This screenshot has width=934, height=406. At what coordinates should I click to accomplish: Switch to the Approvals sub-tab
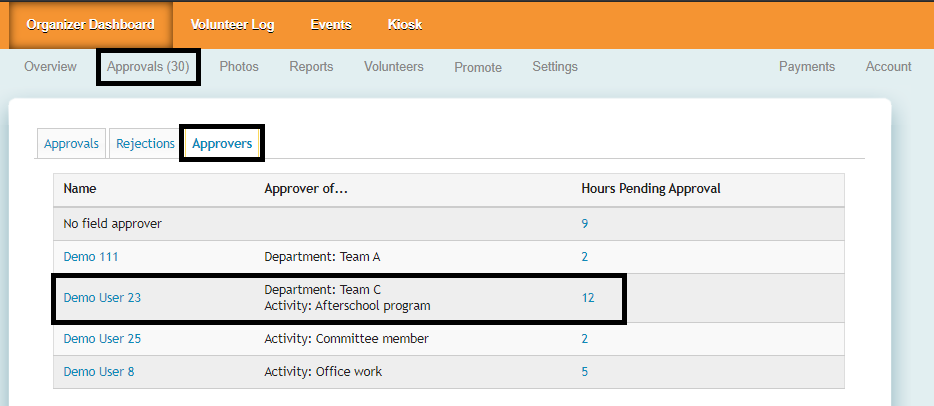pos(71,144)
